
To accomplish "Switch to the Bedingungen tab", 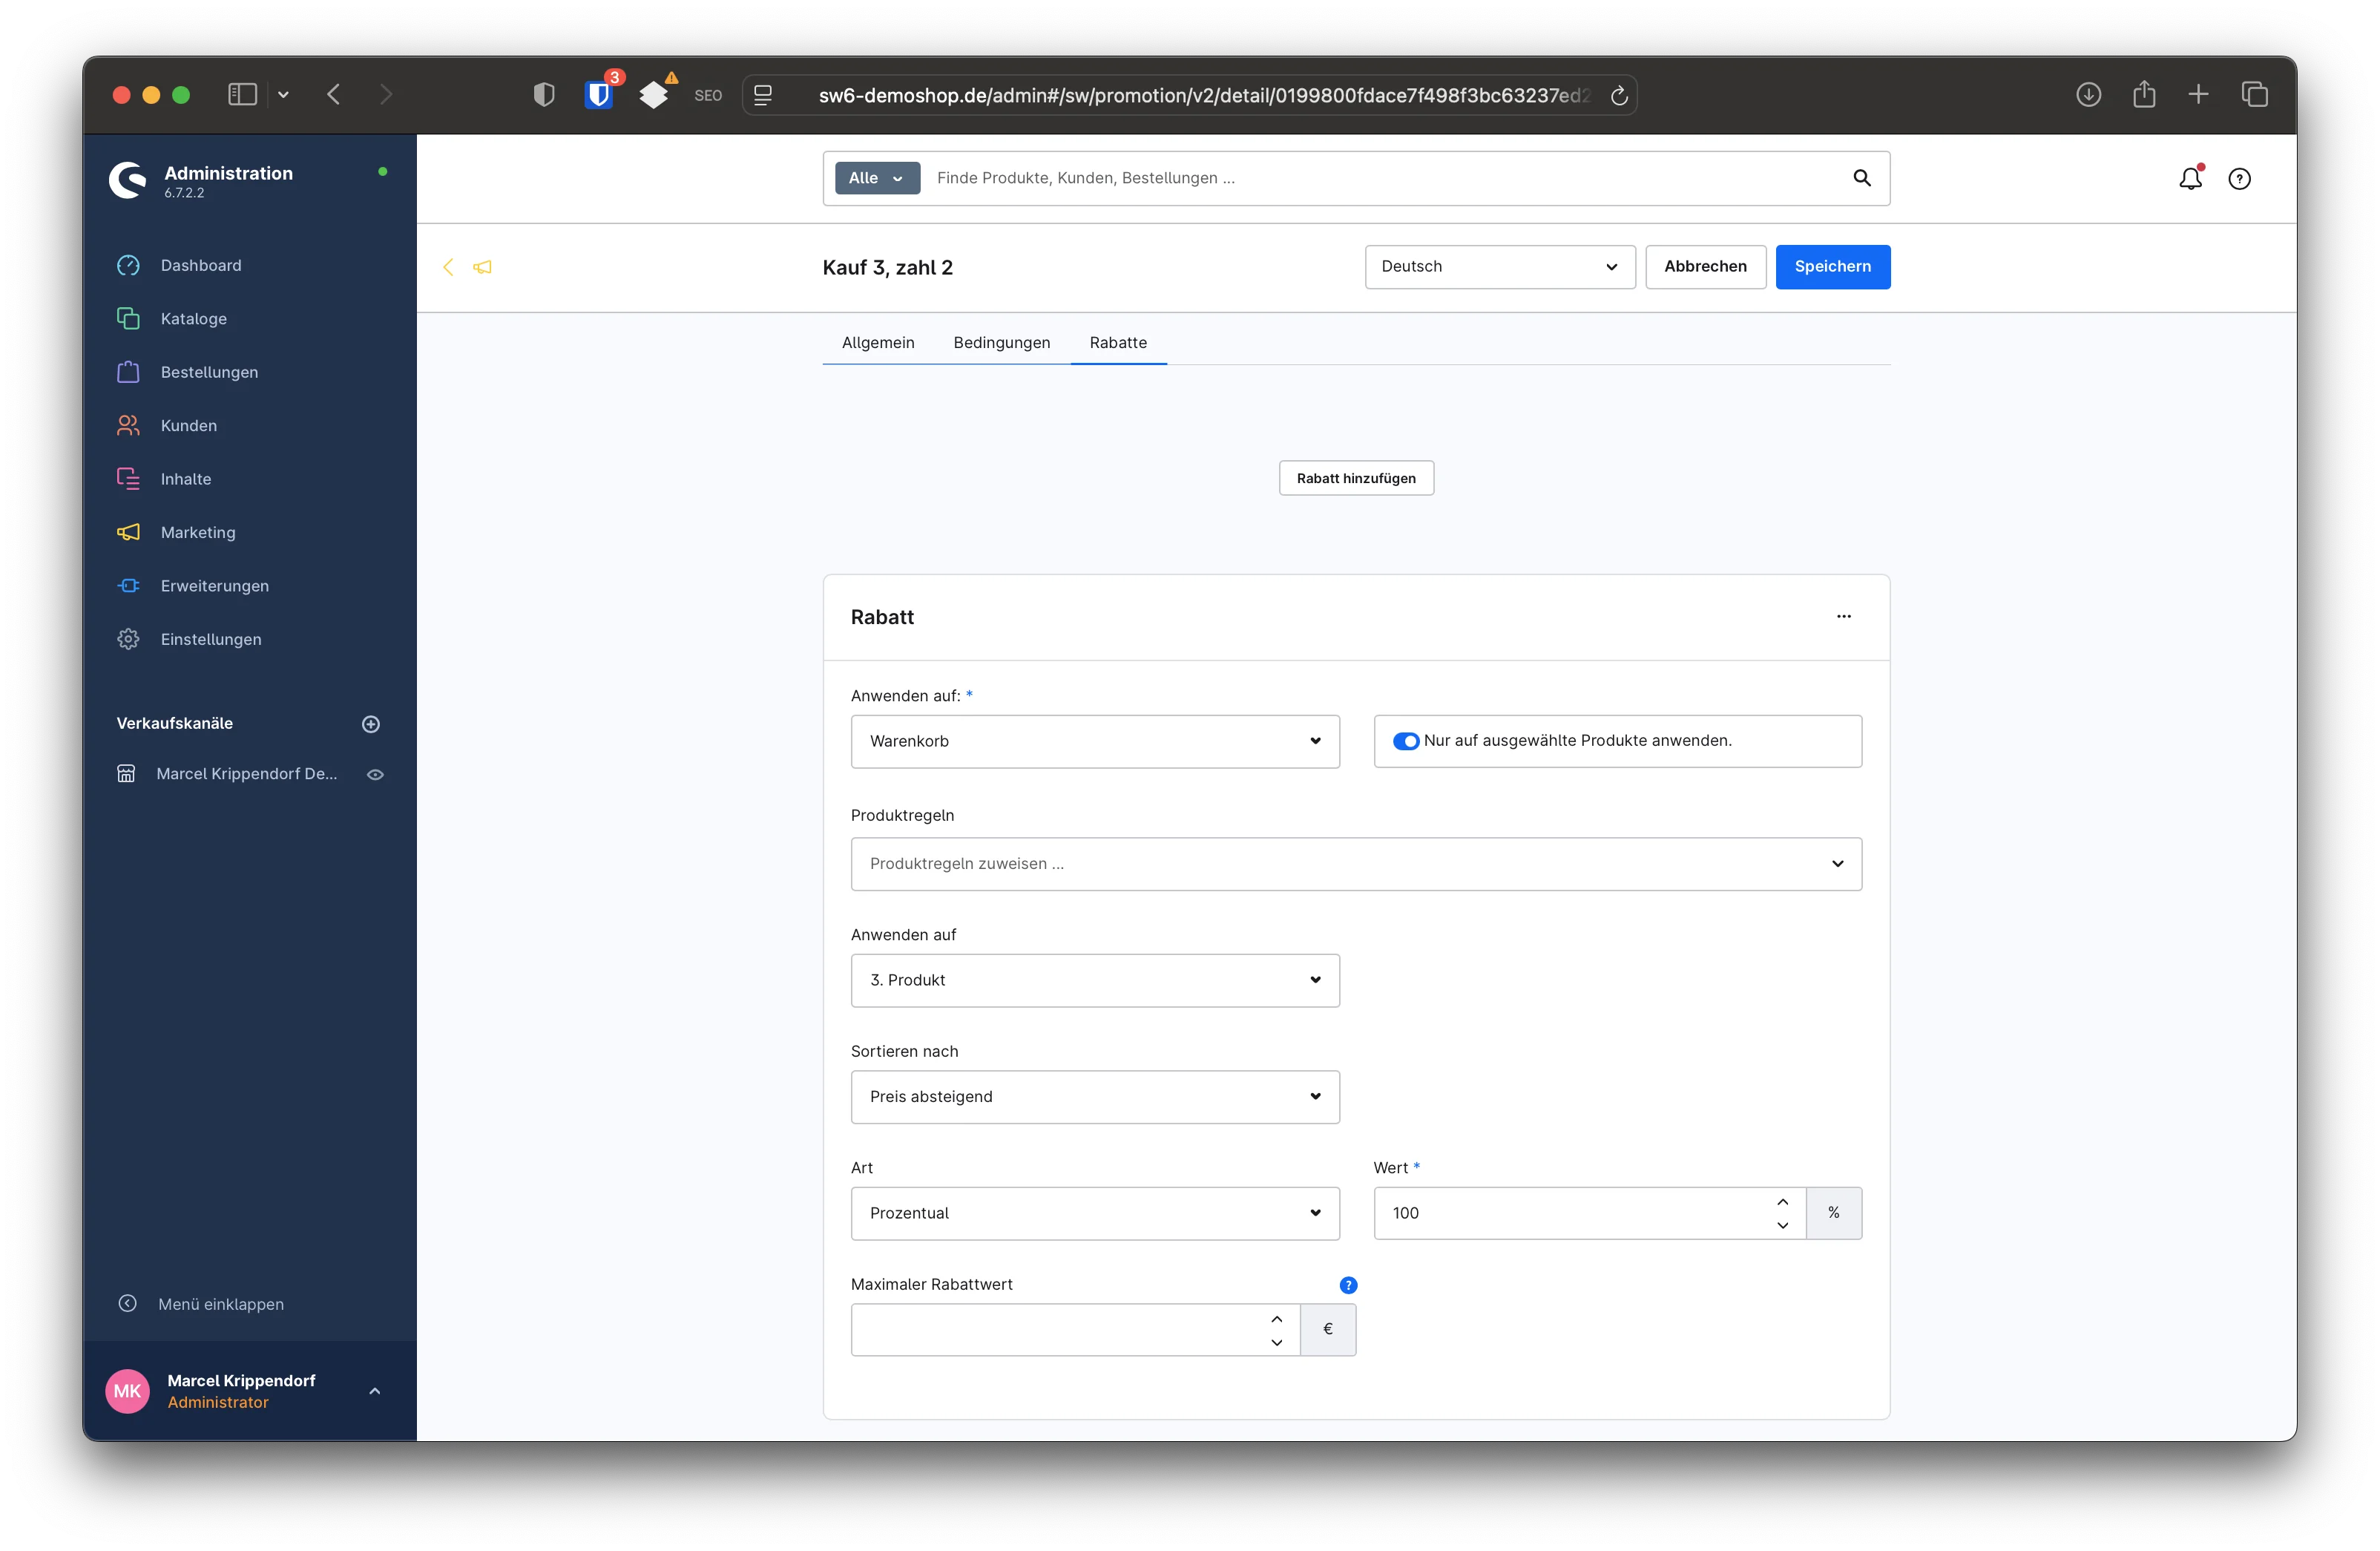I will tap(1001, 343).
